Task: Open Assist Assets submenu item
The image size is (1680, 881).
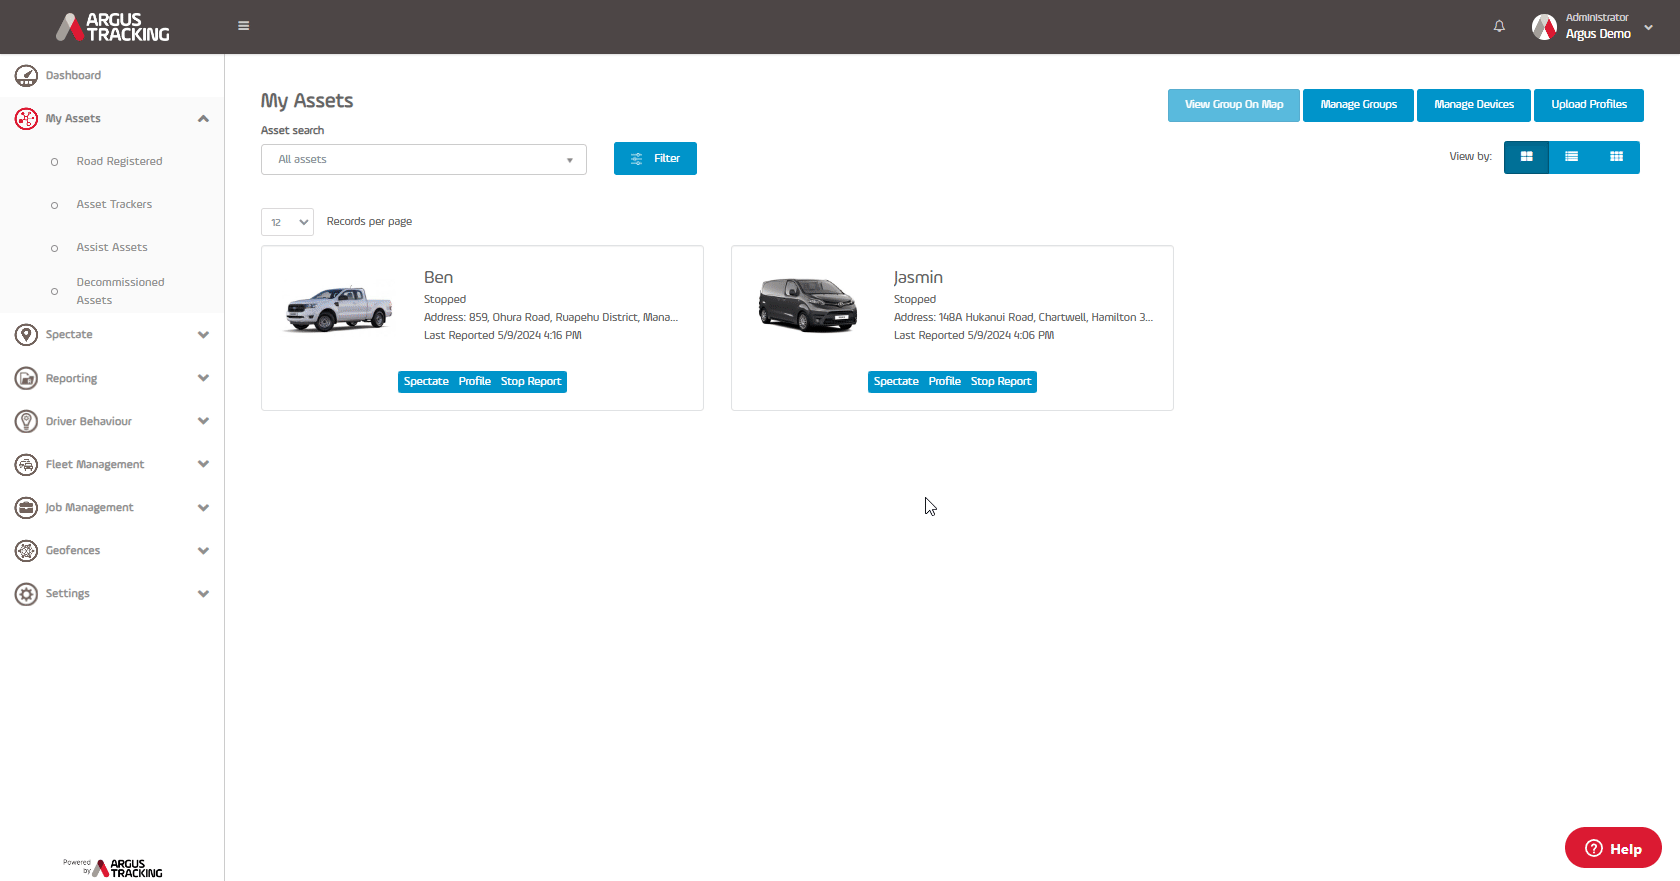Action: click(112, 247)
